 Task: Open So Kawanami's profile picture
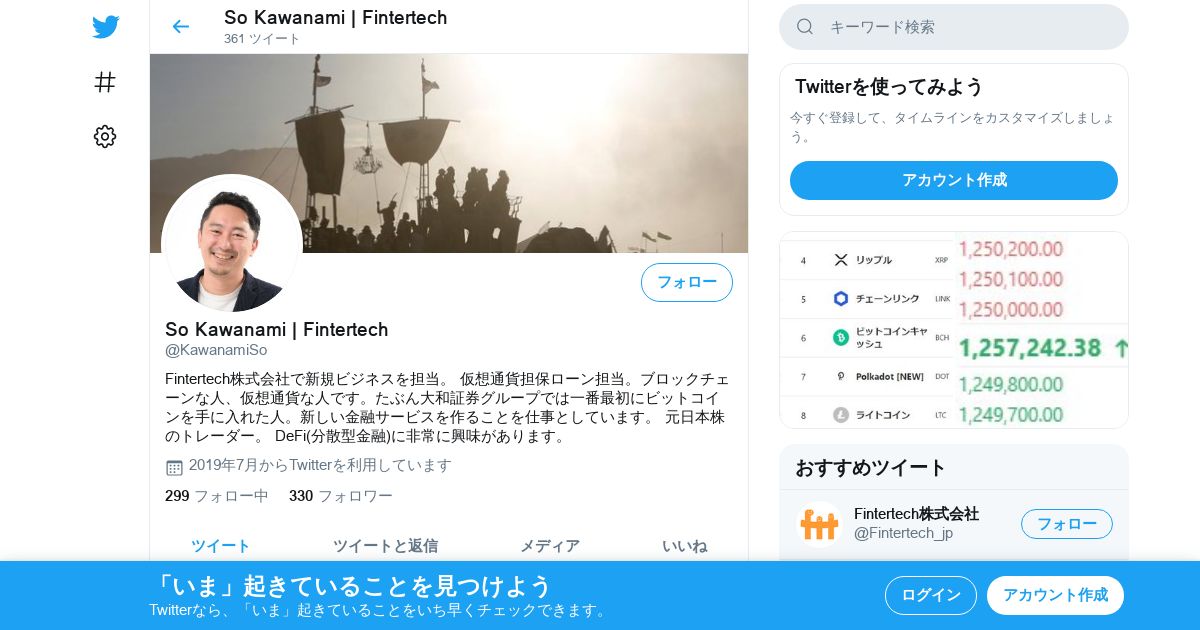coord(232,244)
